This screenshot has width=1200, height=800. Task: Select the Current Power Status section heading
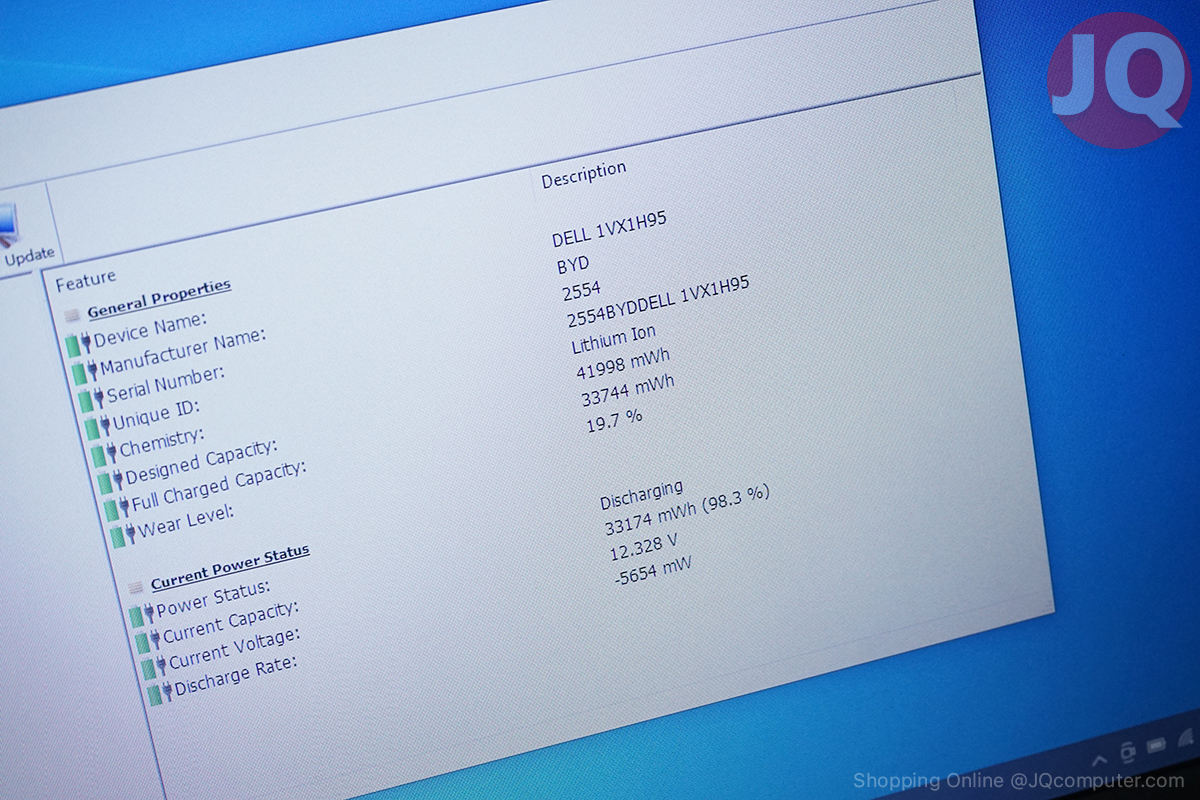click(230, 566)
